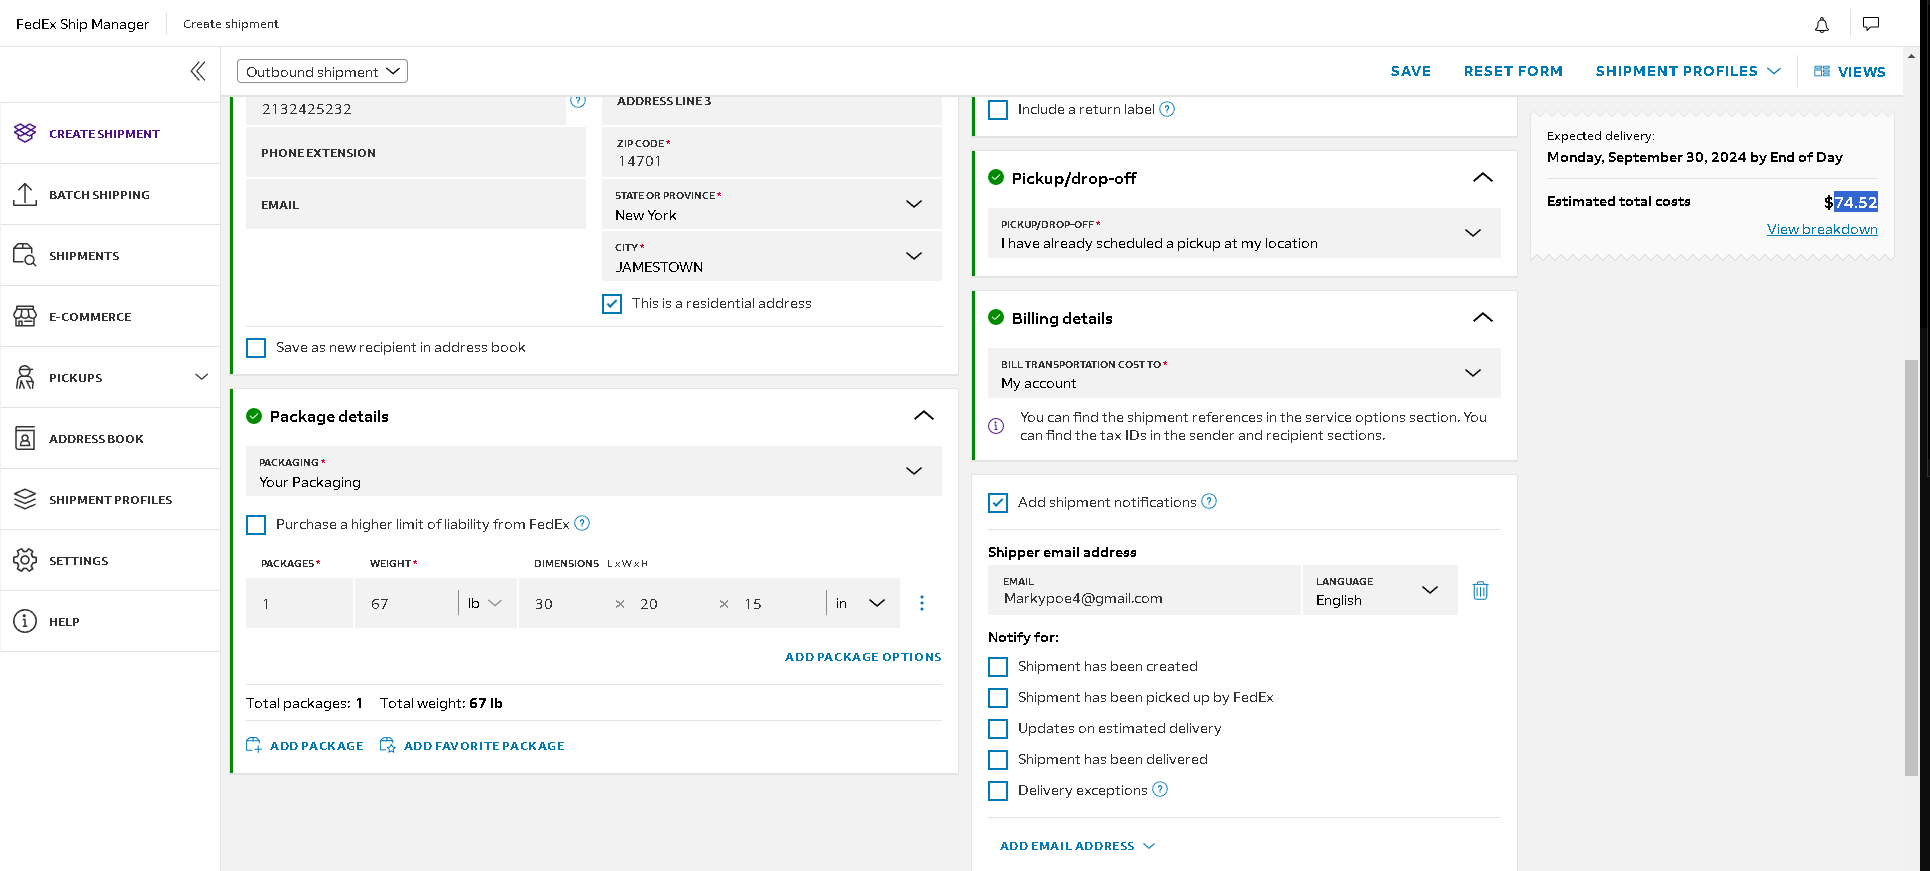Click ADD PACKAGE OPTIONS link
Screen dimensions: 1930x871
coord(863,657)
